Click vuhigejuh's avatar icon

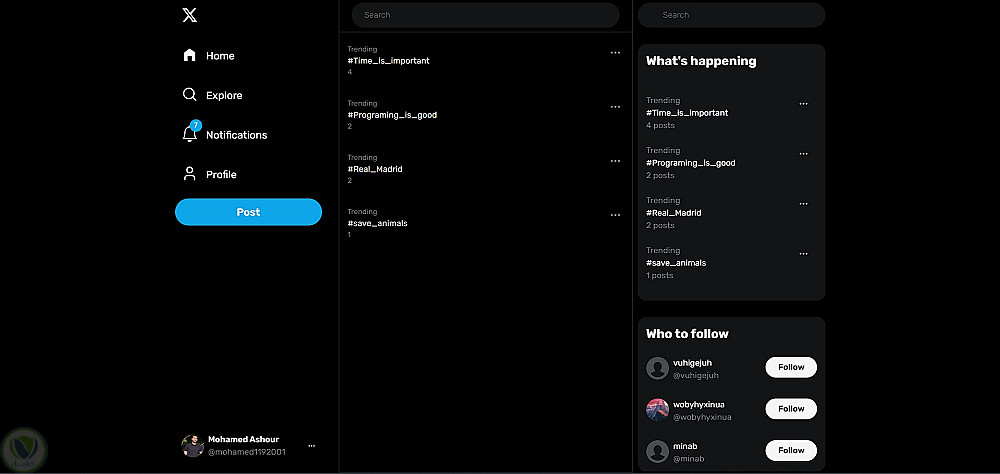point(657,368)
